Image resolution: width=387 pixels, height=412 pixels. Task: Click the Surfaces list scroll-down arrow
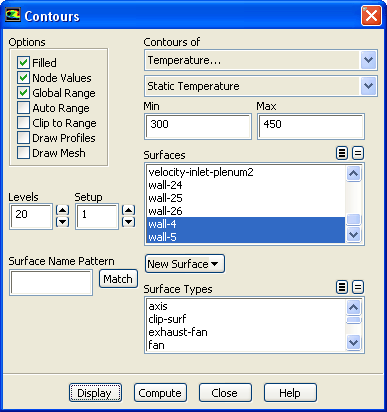click(353, 234)
